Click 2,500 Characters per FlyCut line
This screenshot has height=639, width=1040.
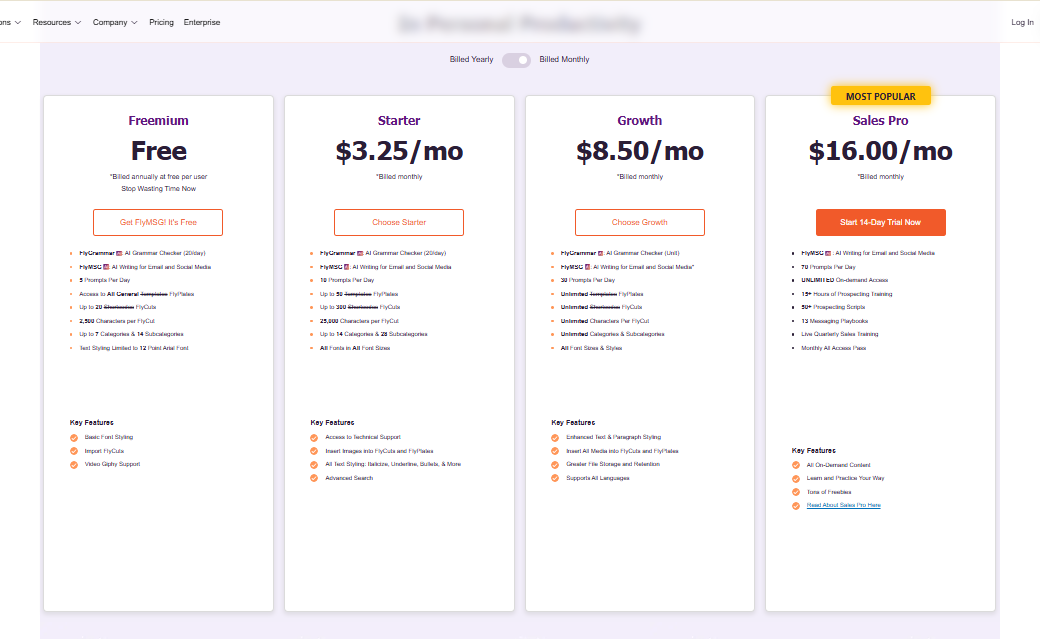(117, 320)
